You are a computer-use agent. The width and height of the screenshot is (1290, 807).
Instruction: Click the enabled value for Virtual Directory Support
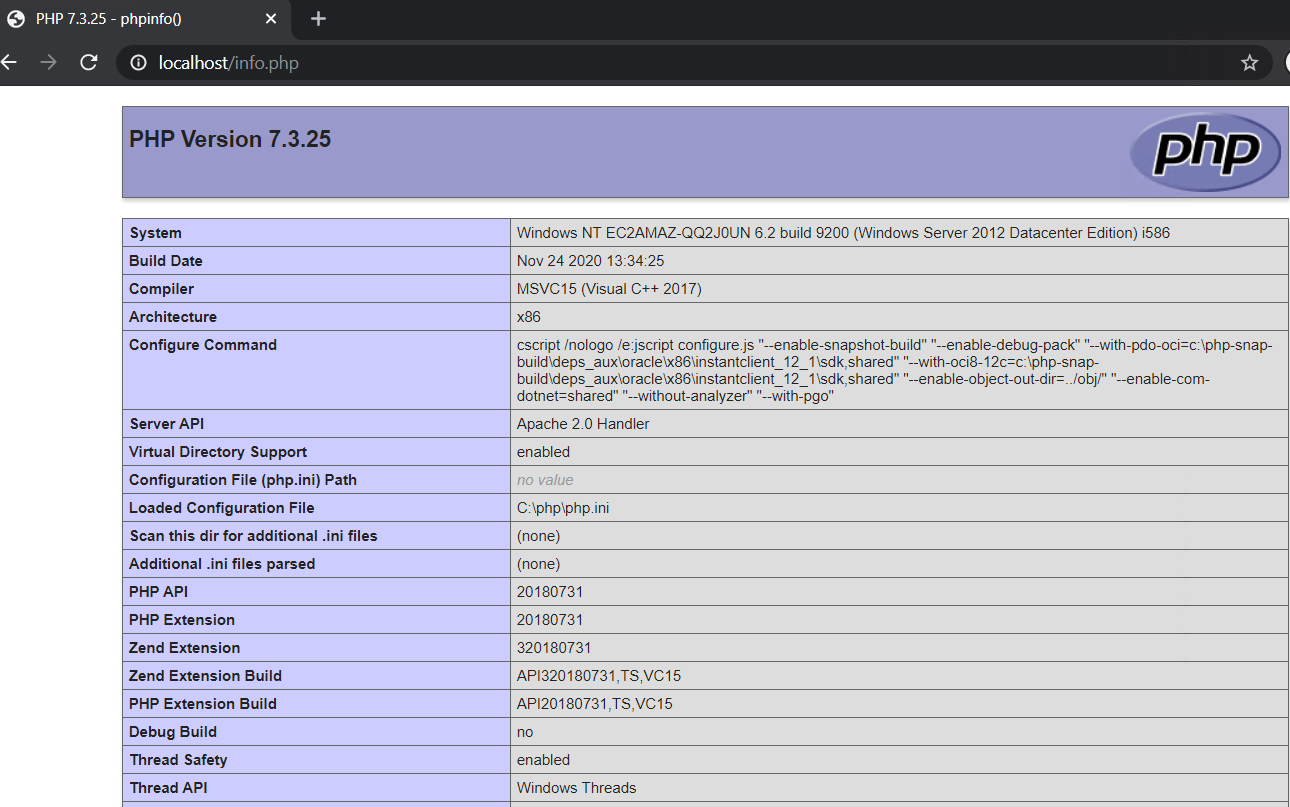pos(543,452)
